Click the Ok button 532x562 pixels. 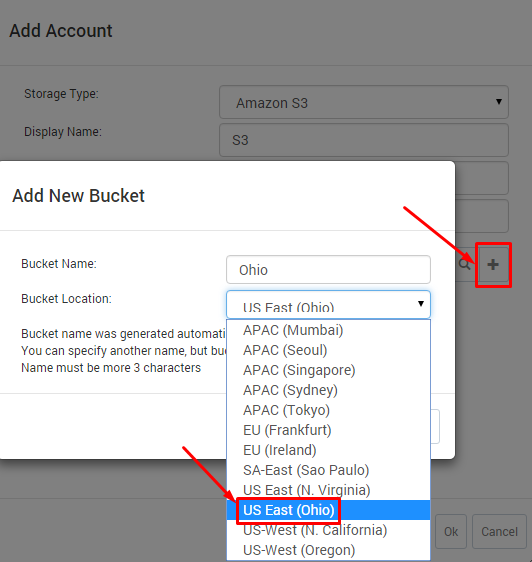(451, 532)
